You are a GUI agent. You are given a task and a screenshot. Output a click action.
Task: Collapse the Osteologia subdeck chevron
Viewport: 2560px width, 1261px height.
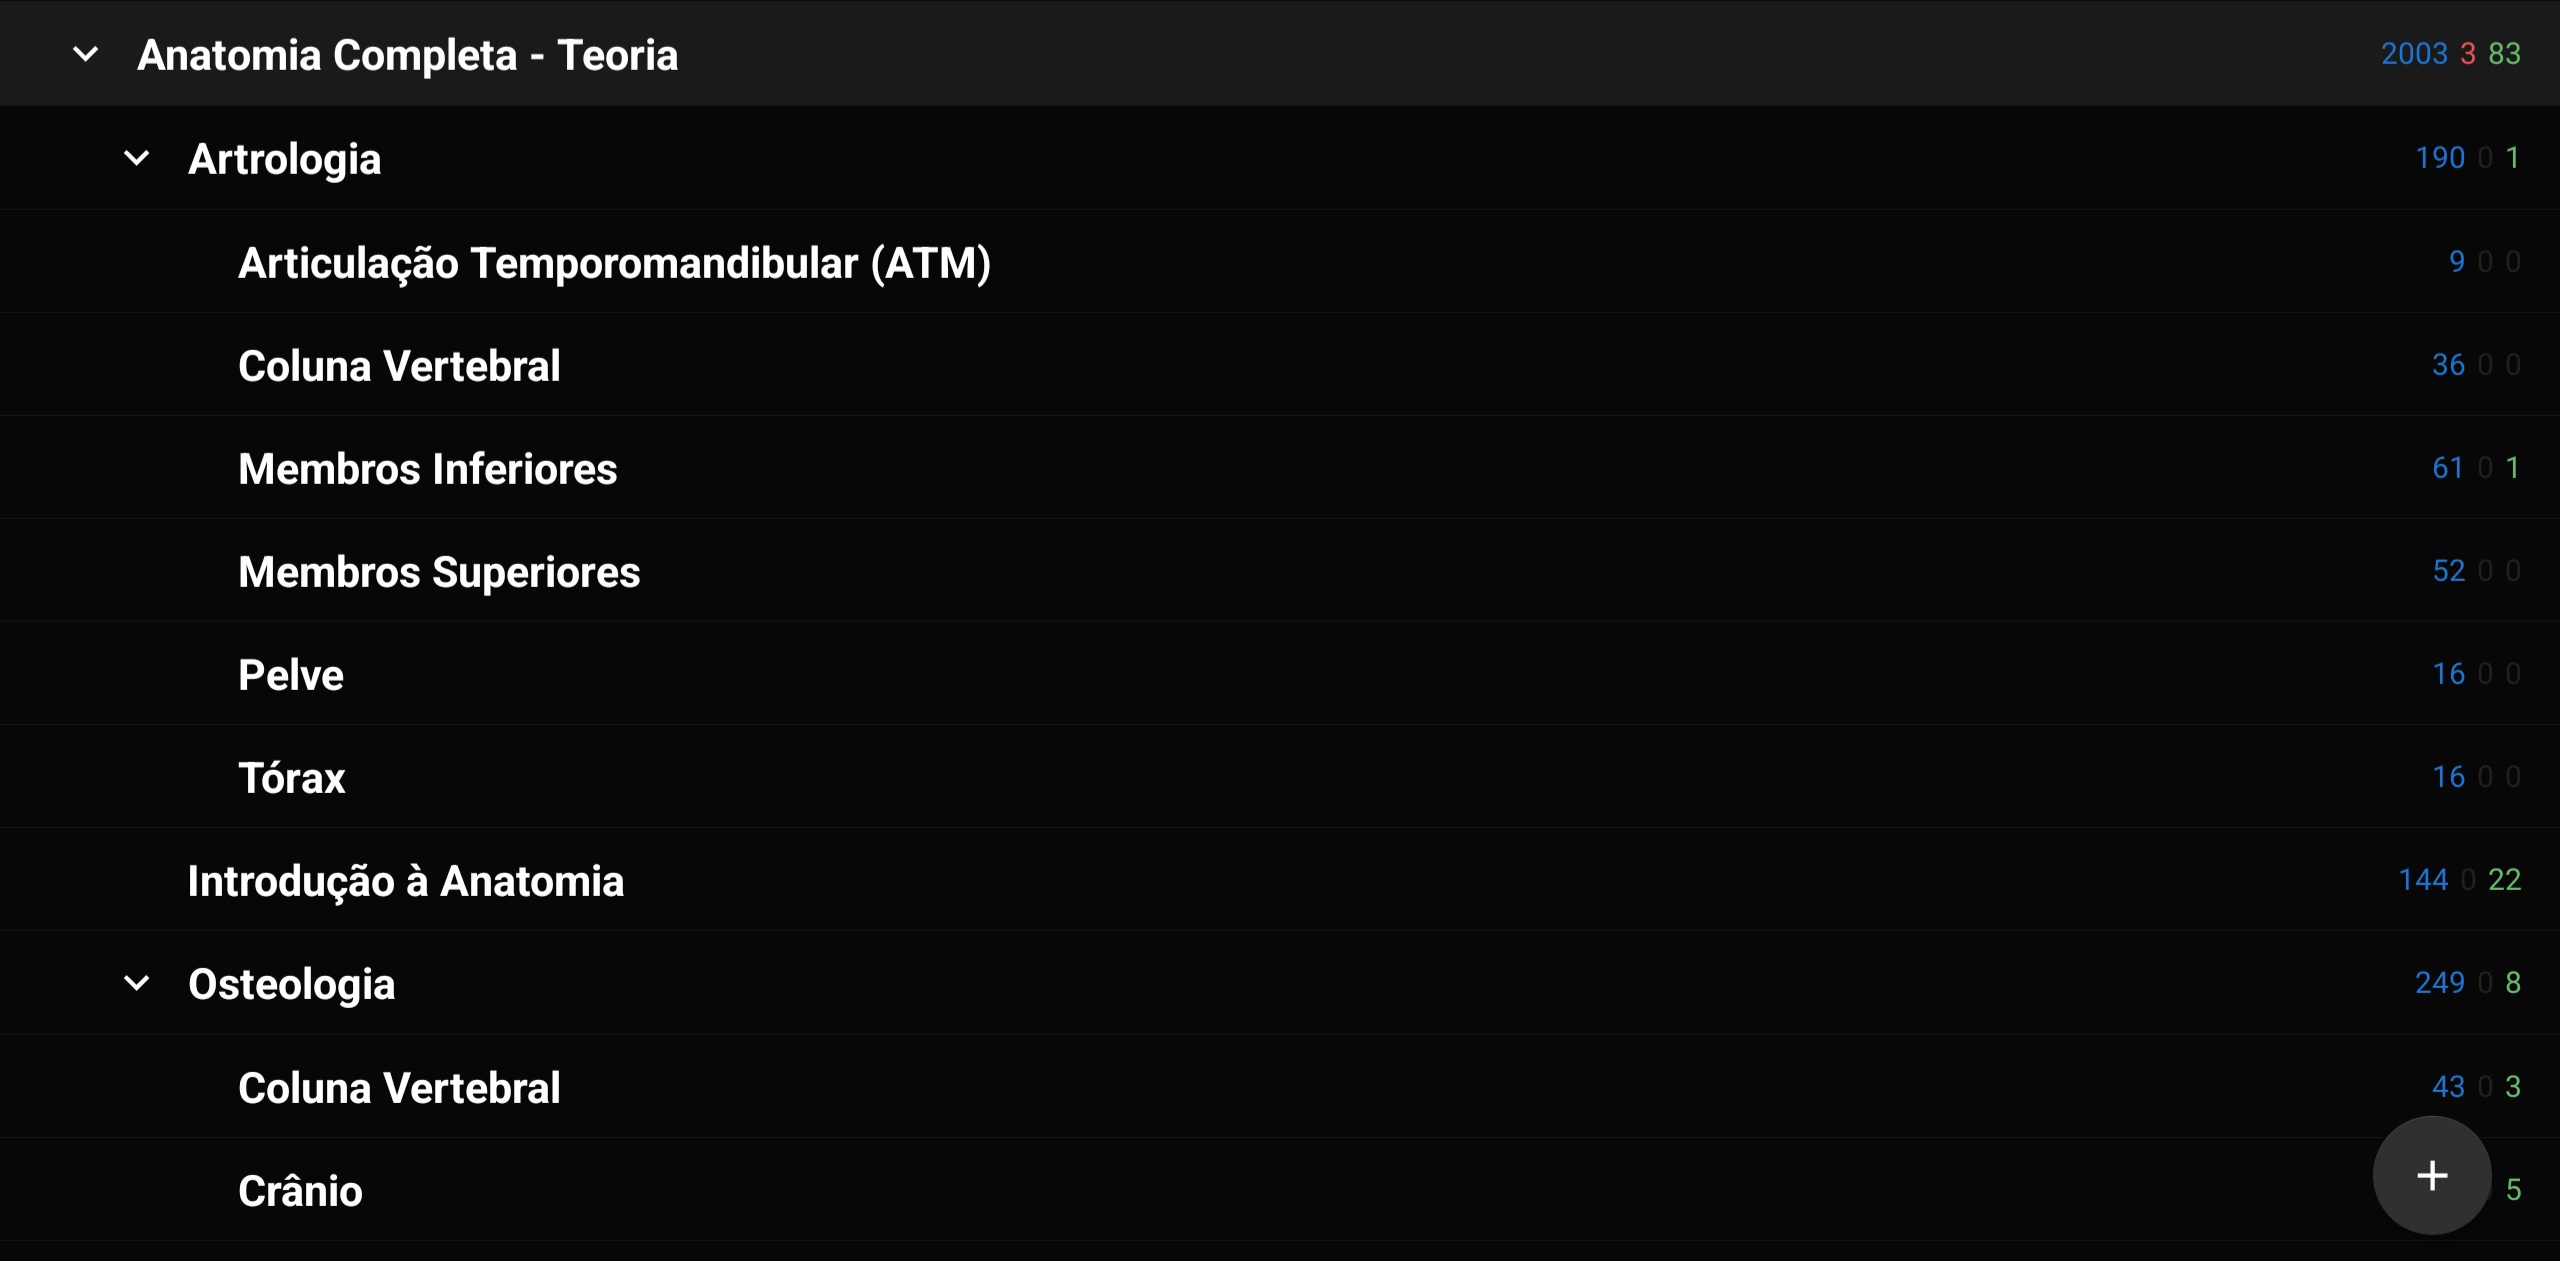(137, 984)
